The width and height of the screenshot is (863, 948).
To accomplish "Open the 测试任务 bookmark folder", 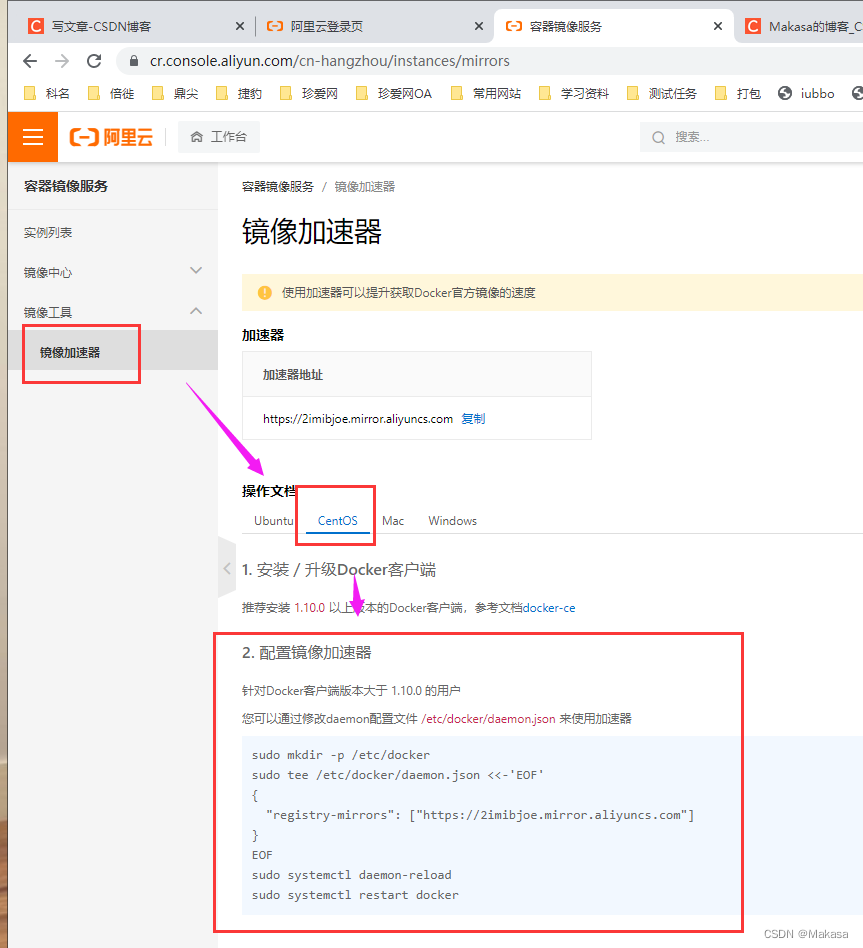I will pos(662,93).
